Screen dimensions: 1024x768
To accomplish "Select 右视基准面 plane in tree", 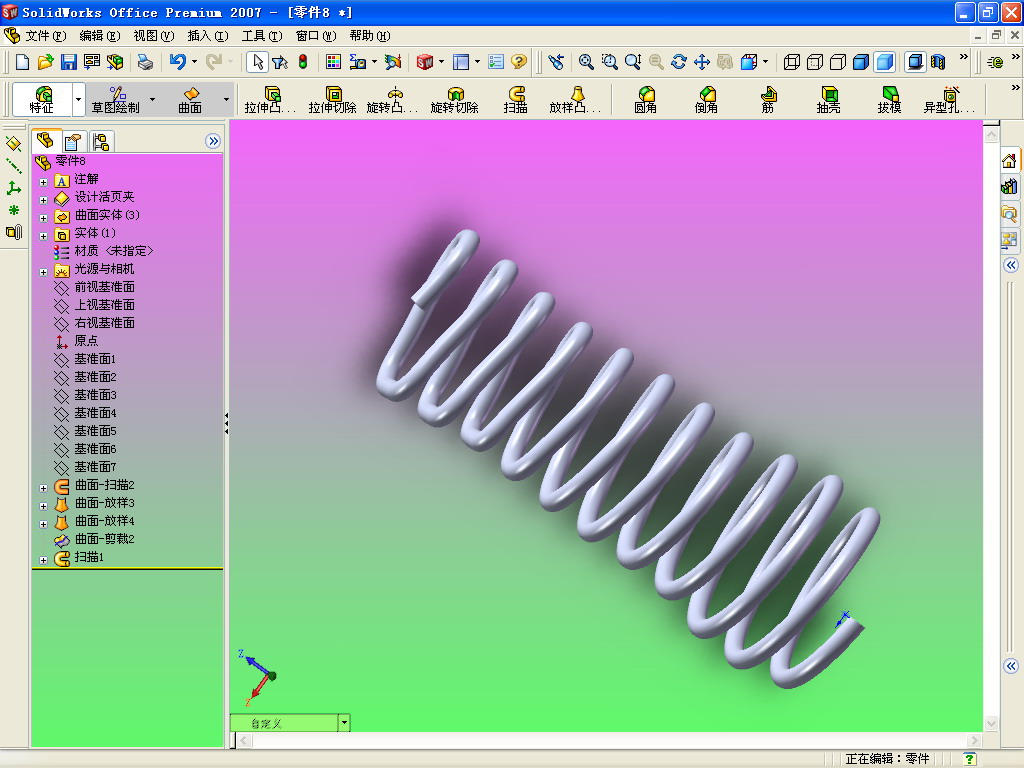I will pos(104,323).
